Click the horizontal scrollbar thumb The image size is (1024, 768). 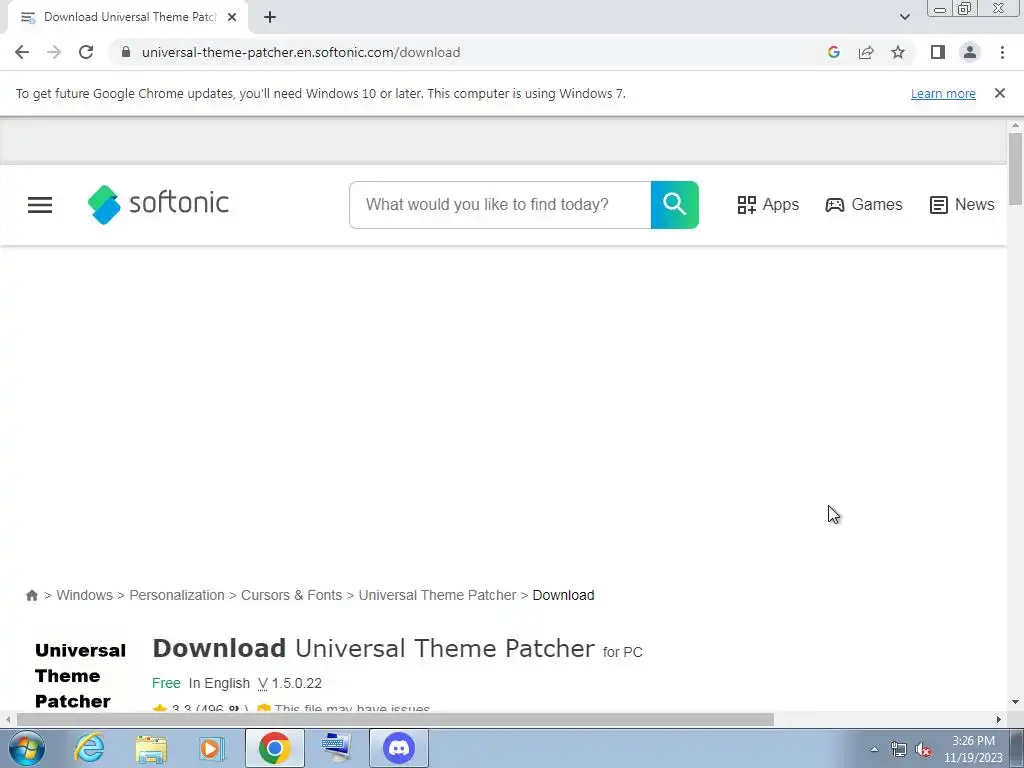click(x=395, y=720)
